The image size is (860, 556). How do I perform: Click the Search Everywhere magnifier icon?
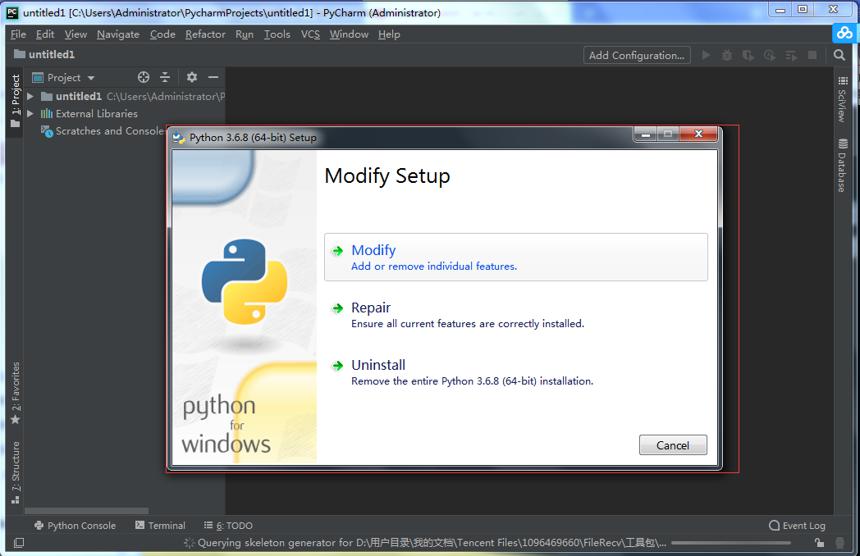point(839,55)
